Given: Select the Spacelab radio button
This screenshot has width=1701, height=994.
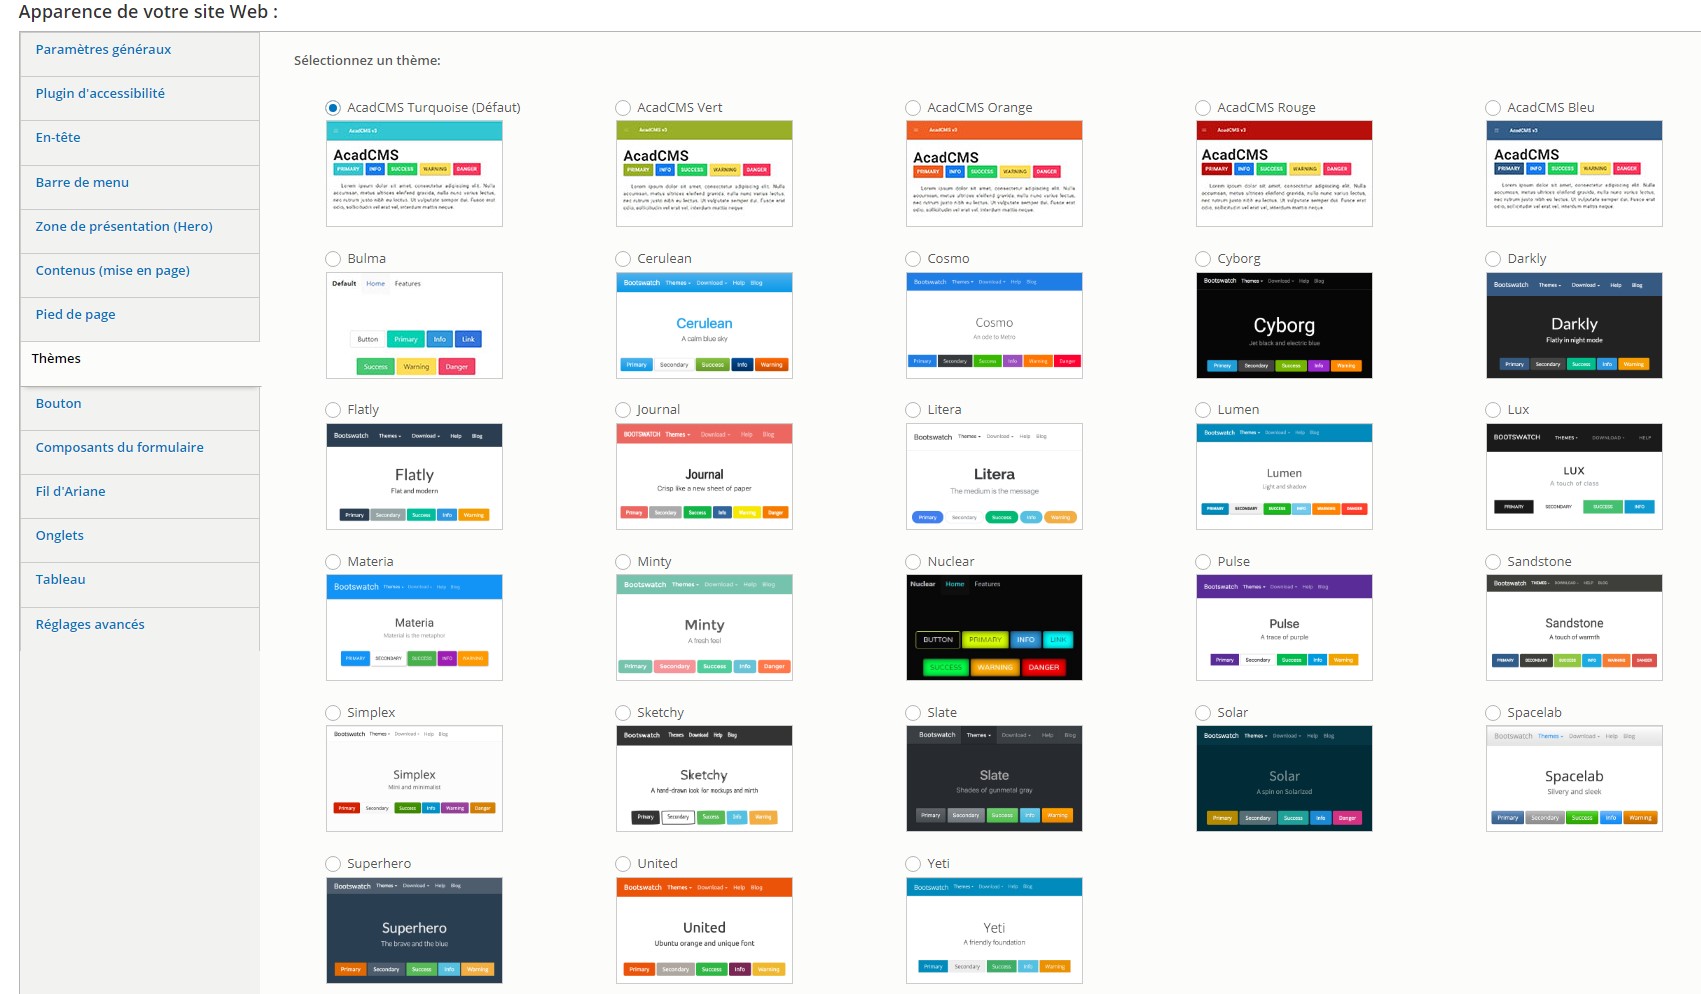Looking at the screenshot, I should point(1493,713).
